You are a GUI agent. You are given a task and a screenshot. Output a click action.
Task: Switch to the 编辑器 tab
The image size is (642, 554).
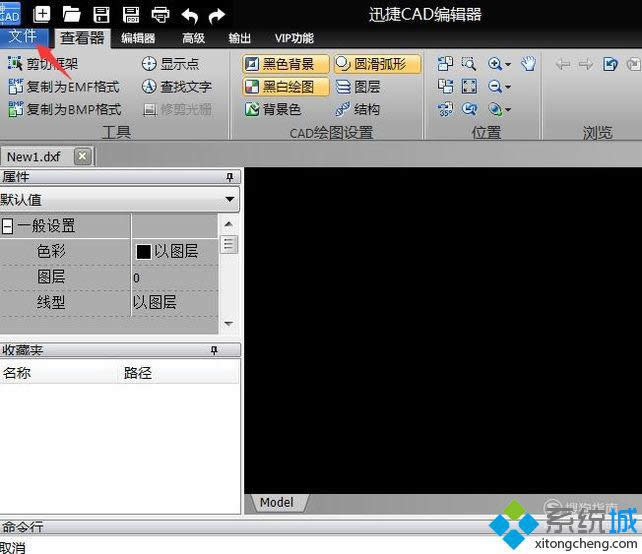tap(138, 38)
